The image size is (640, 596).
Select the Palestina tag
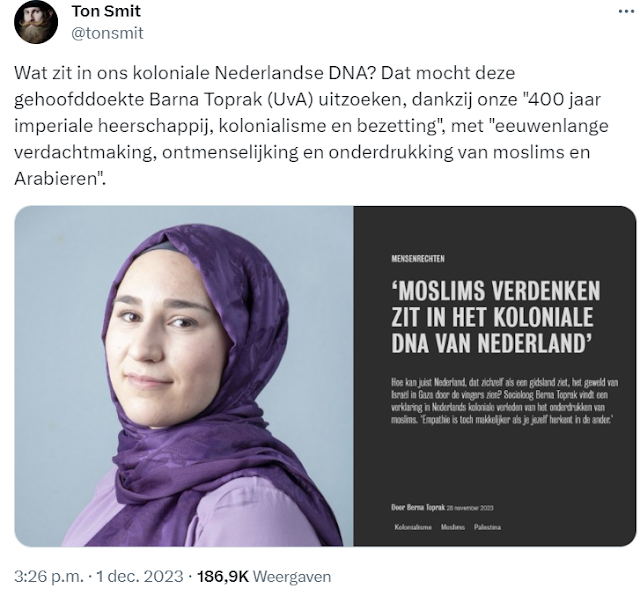pos(487,527)
